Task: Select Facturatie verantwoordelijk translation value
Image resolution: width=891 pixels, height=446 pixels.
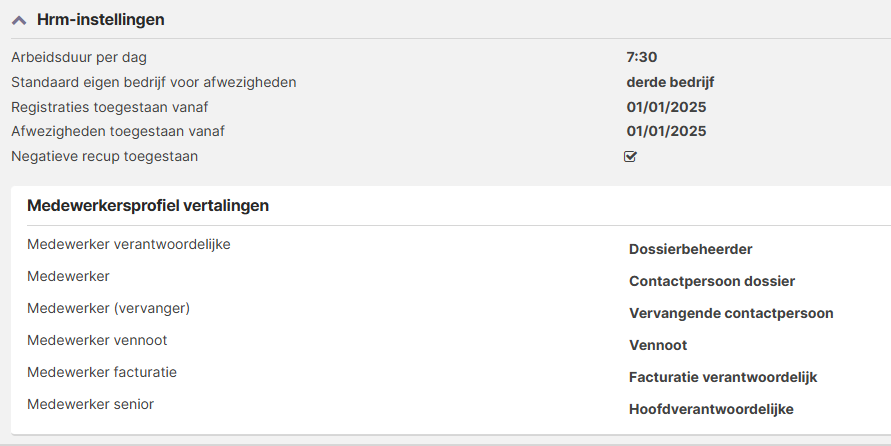Action: pos(723,377)
